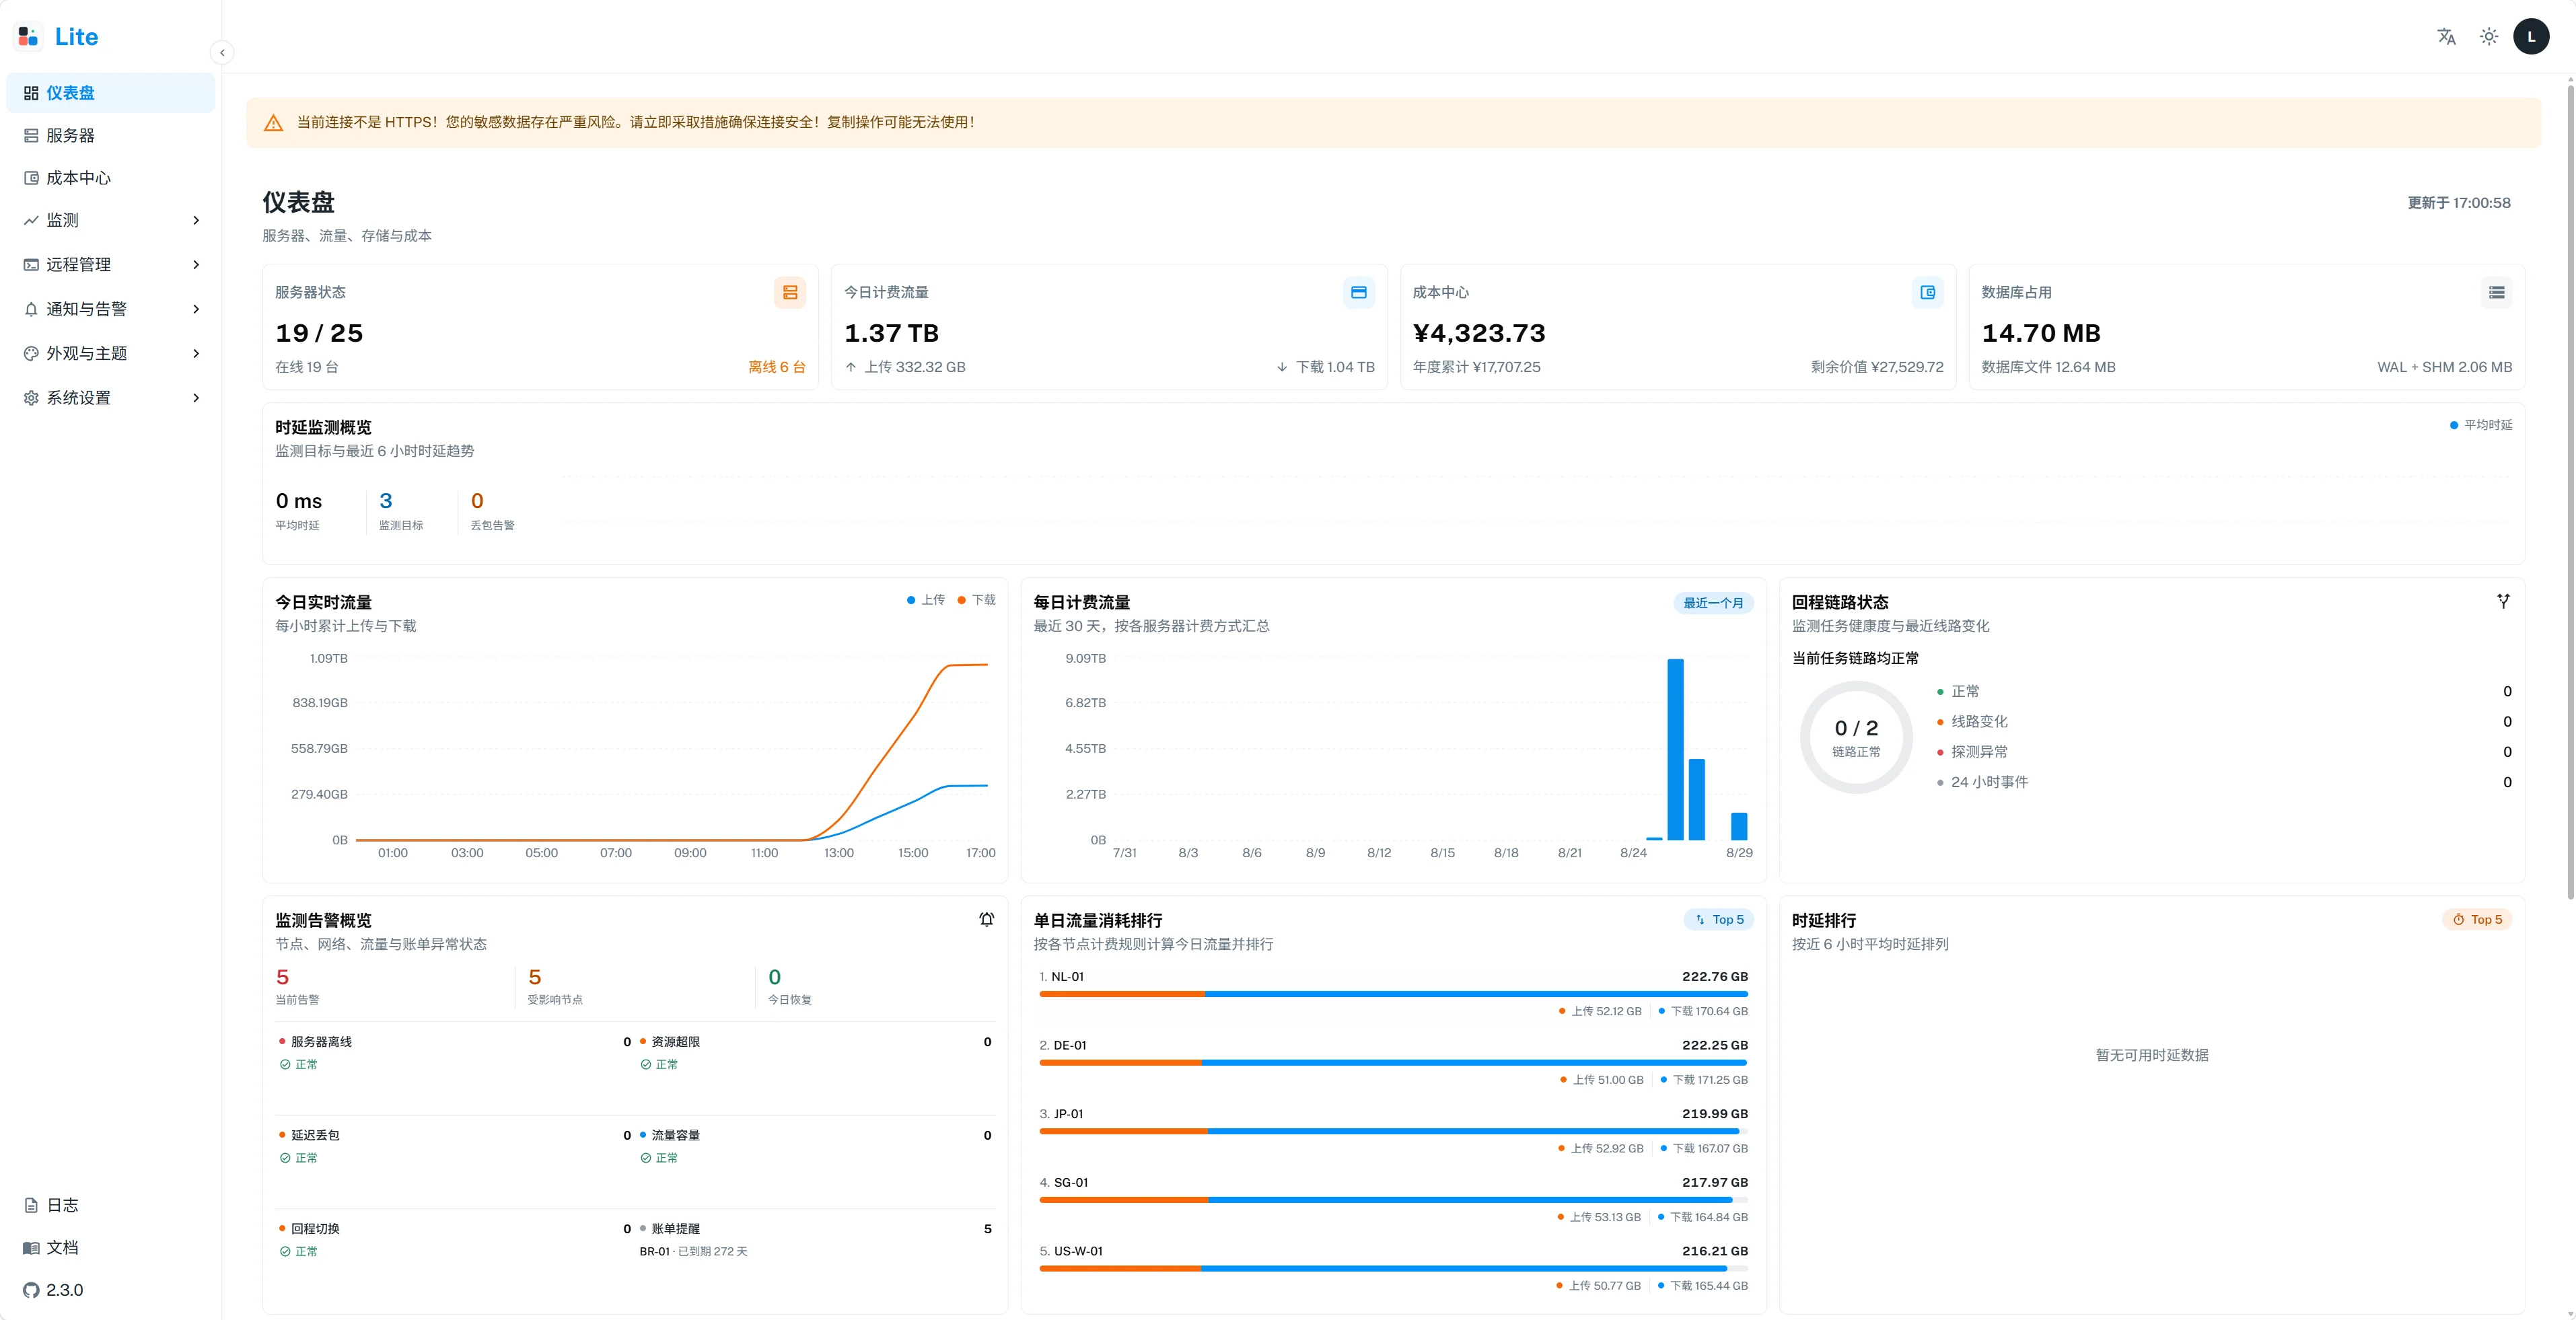Open the user avatar L menu

click(2531, 37)
